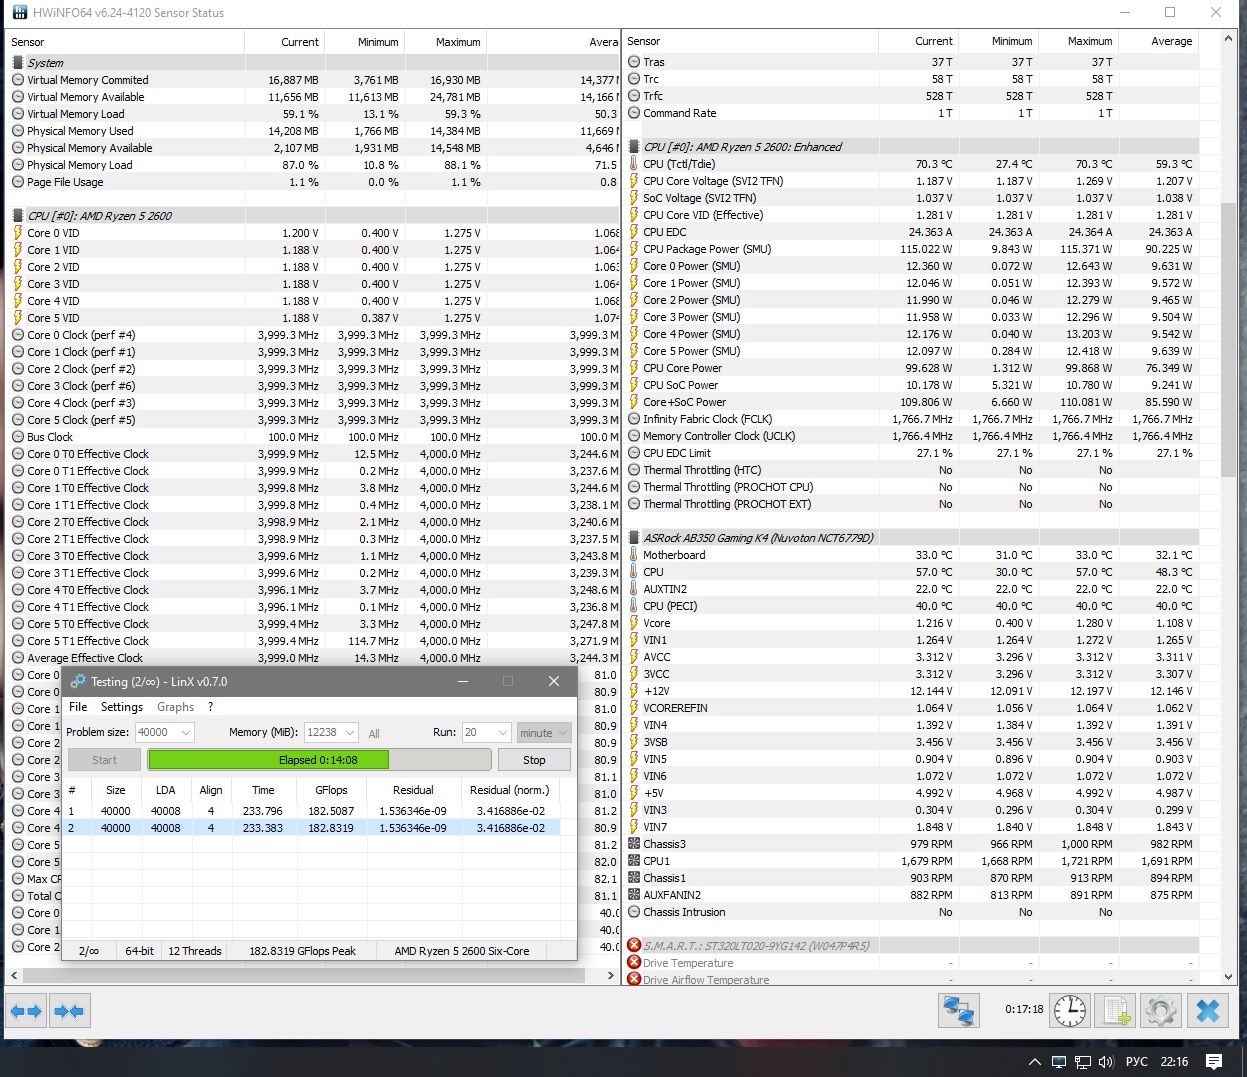
Task: Click the left pane horizontal scrollbar right arrow
Action: click(611, 975)
